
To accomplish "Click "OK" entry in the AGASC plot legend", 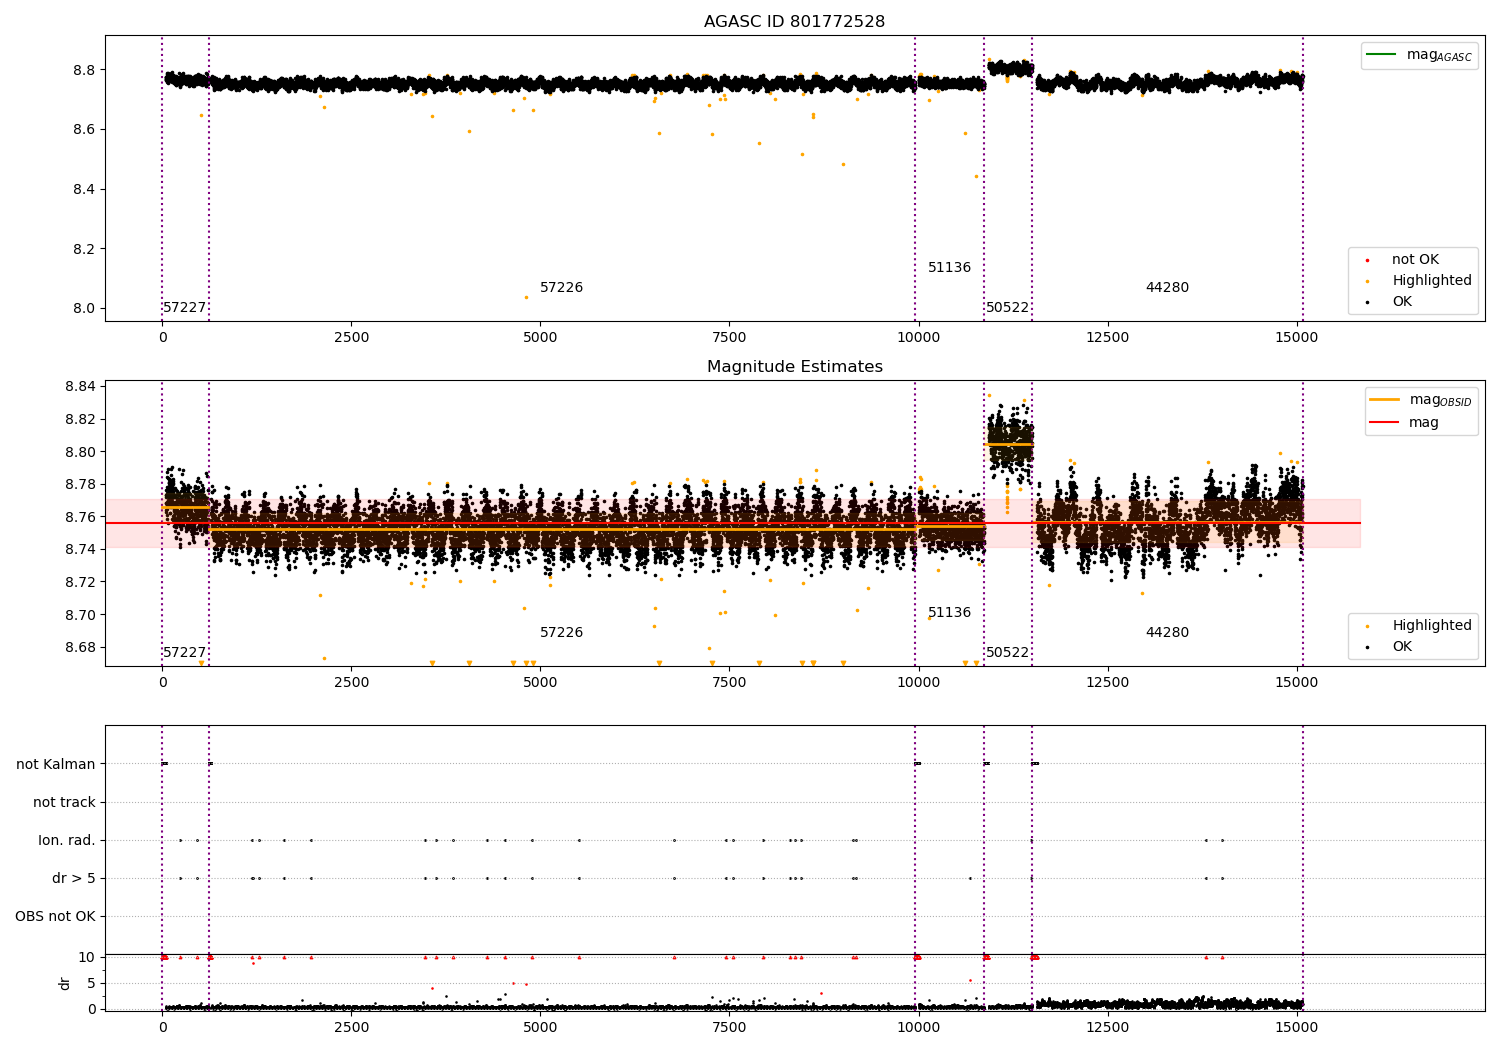I will click(x=1402, y=302).
